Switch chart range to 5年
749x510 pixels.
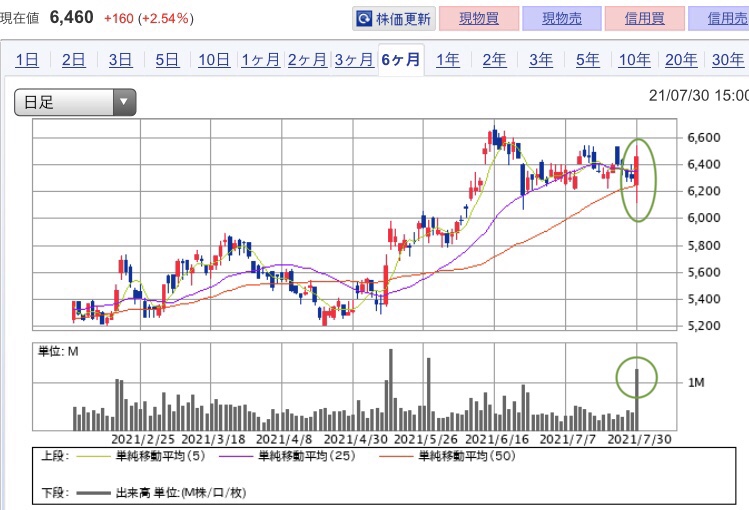point(588,60)
